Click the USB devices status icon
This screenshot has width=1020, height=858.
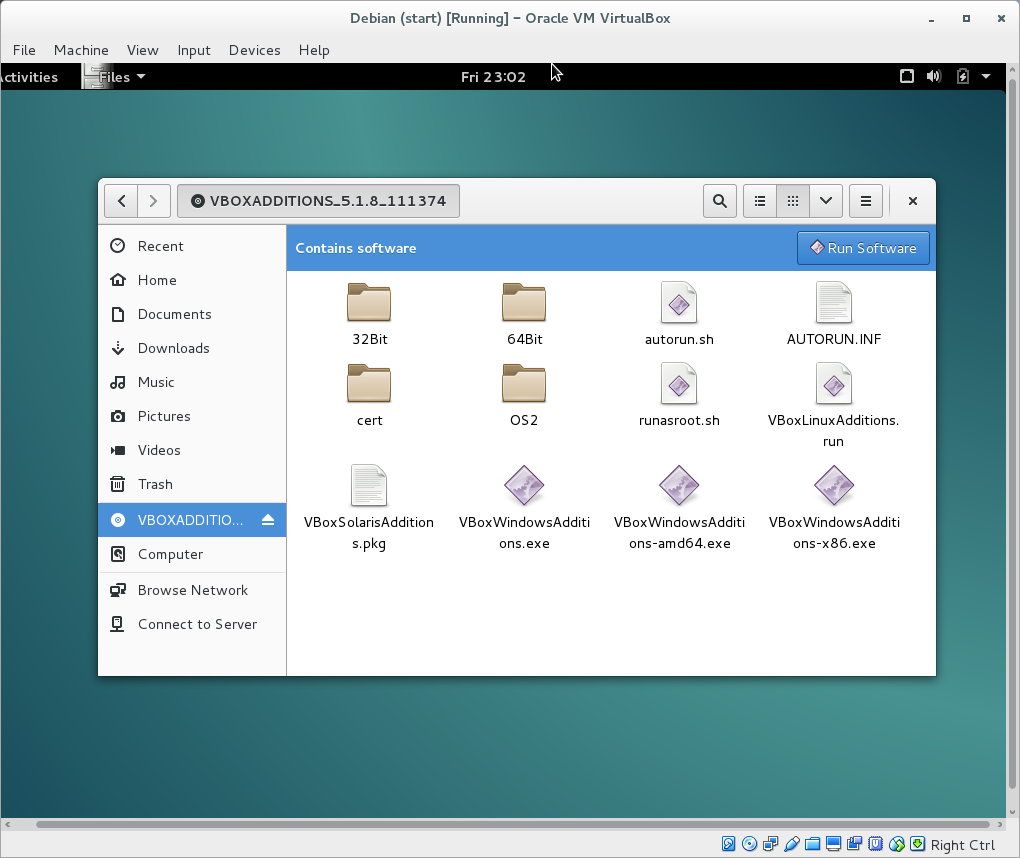[x=792, y=844]
